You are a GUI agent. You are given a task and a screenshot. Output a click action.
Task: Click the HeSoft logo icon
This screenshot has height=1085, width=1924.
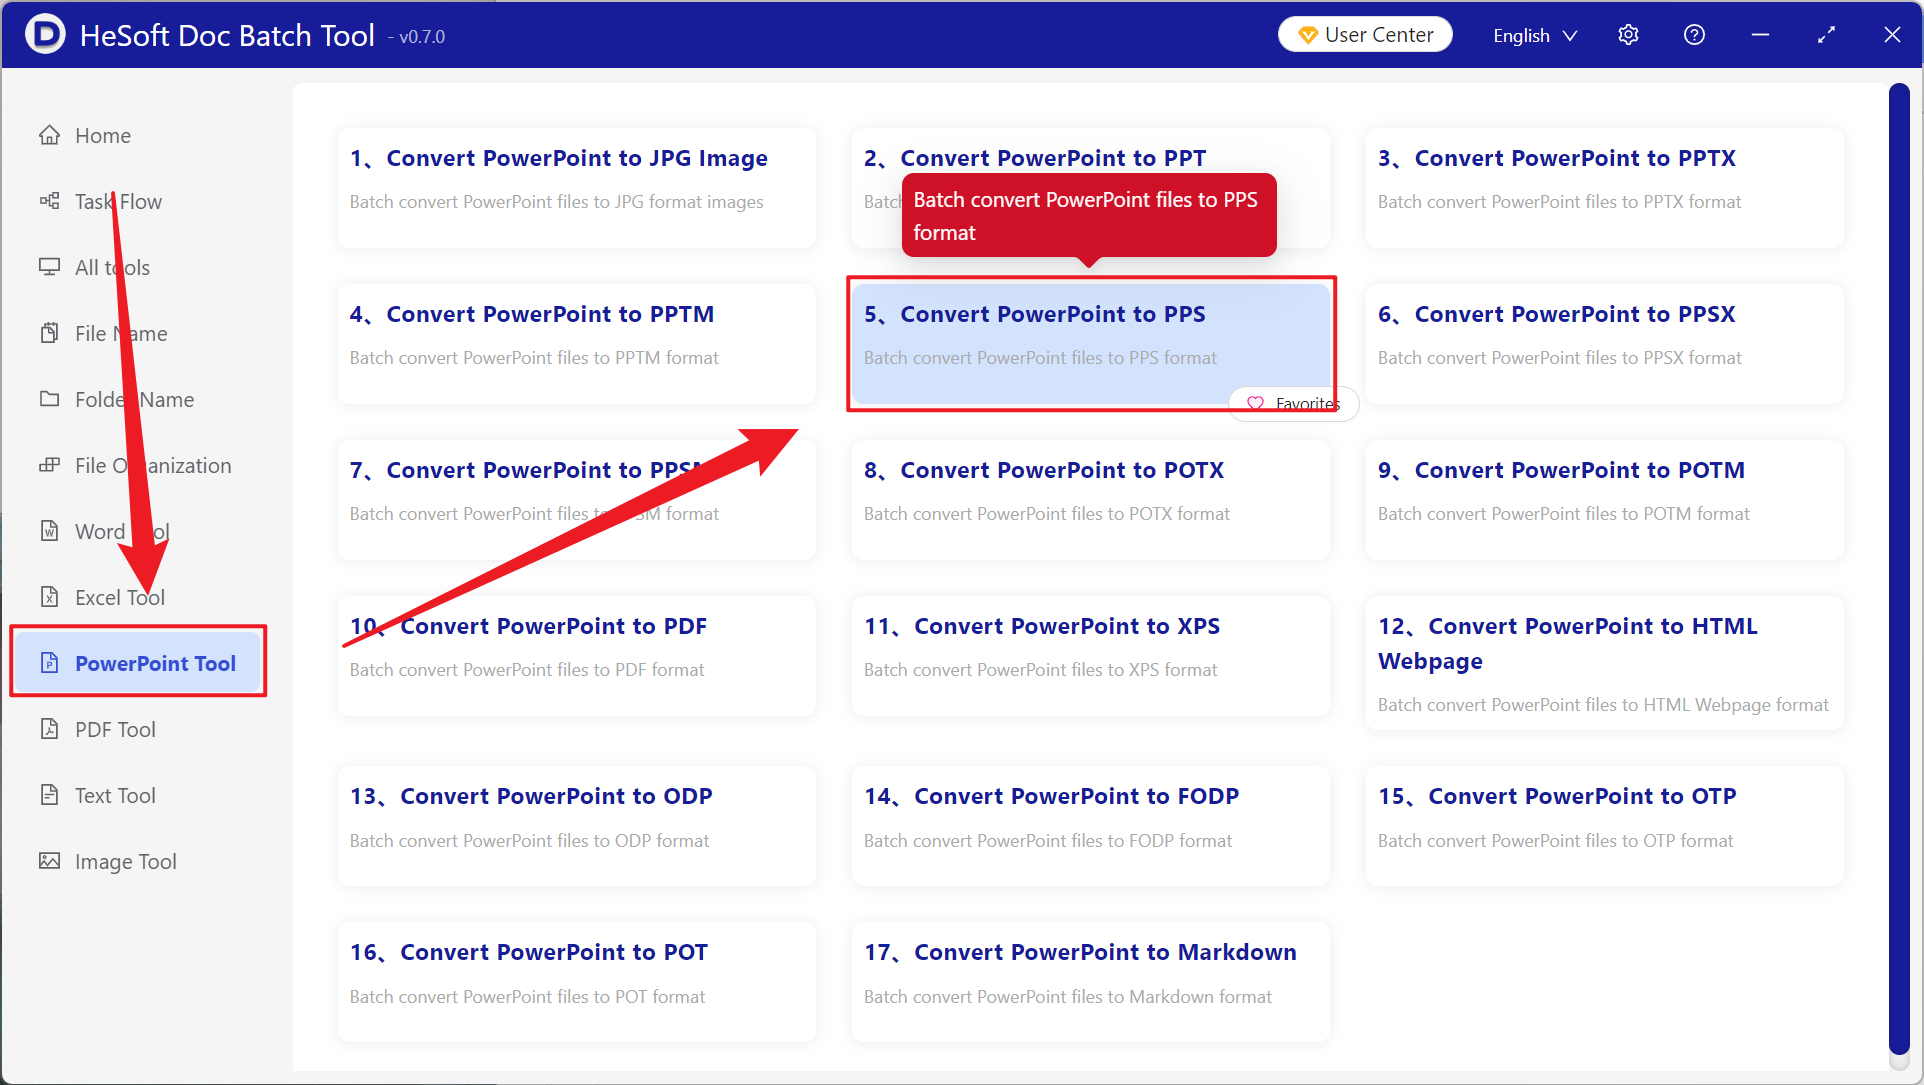(x=45, y=35)
